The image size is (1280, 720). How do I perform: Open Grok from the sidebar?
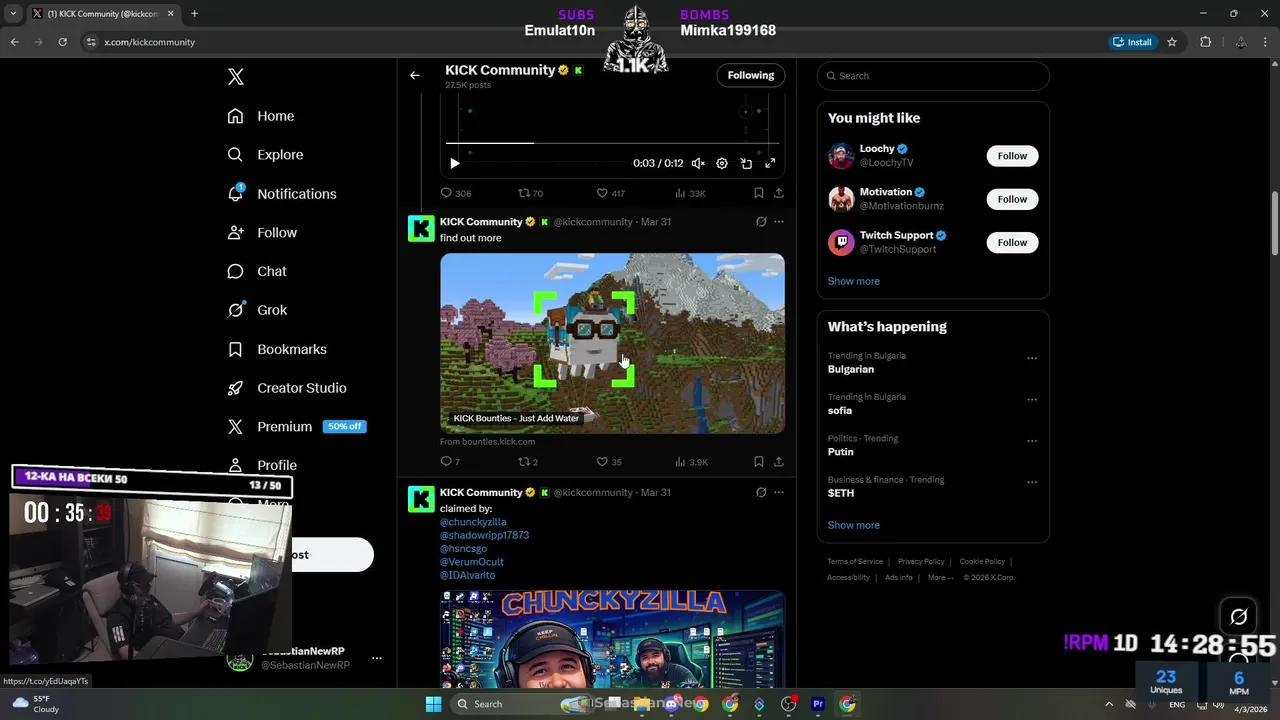257,310
